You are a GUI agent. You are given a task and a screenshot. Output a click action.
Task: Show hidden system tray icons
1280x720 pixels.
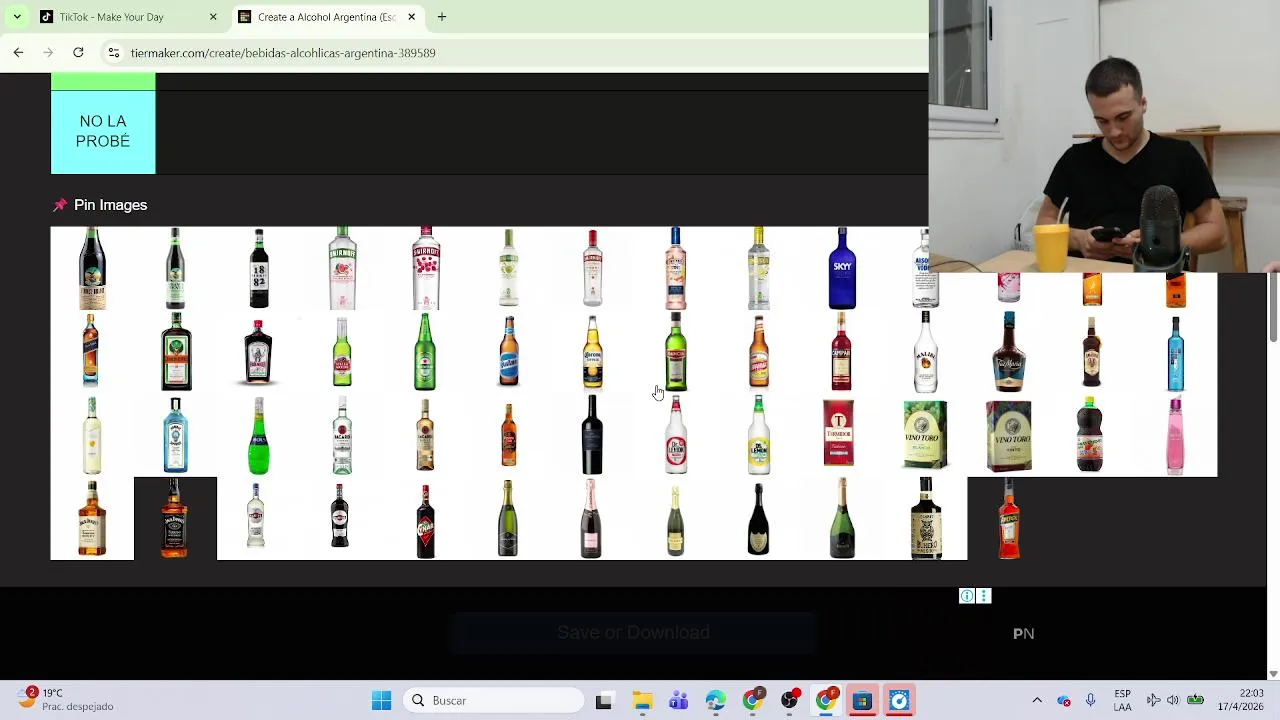pyautogui.click(x=1037, y=701)
